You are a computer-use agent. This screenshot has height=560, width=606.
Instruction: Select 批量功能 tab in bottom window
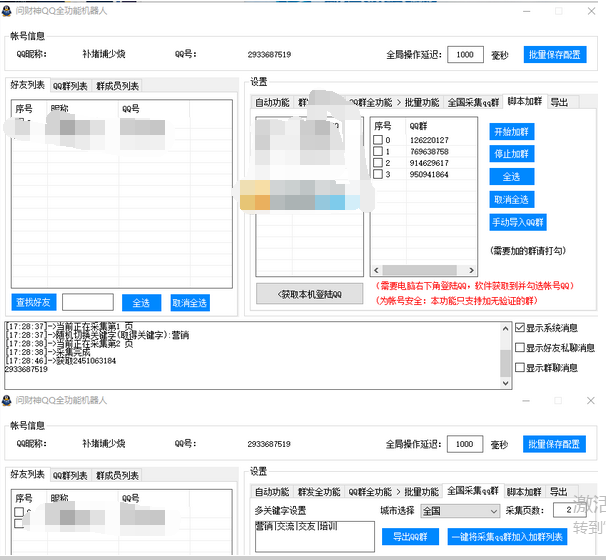421,492
